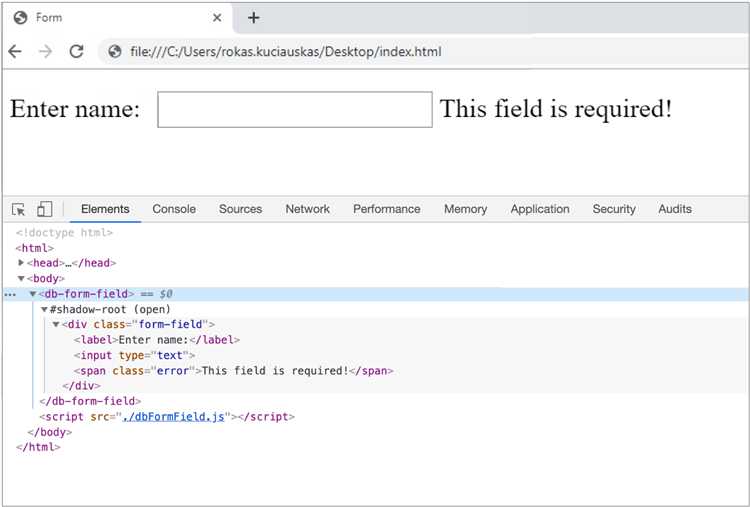Toggle the device toolbar icon

pos(44,209)
